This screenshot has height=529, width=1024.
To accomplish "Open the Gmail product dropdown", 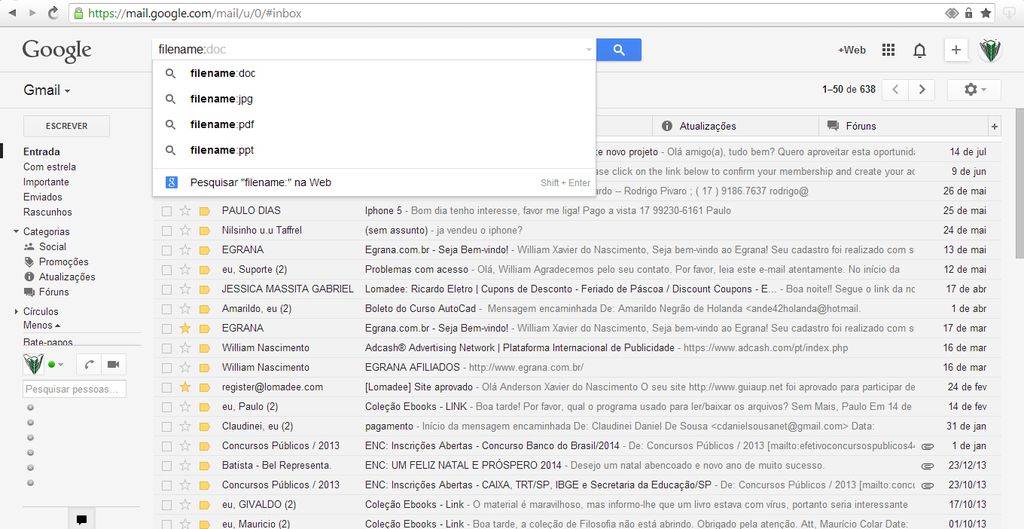I will tap(47, 90).
